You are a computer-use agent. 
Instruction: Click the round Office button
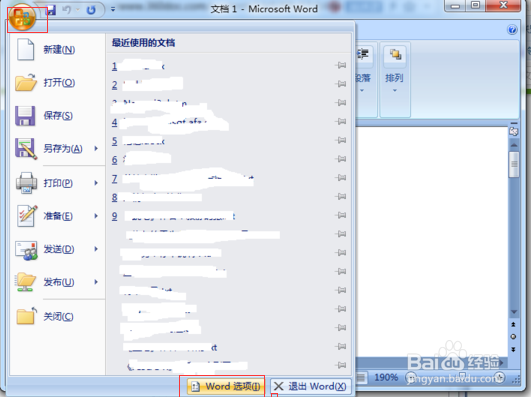(22, 18)
